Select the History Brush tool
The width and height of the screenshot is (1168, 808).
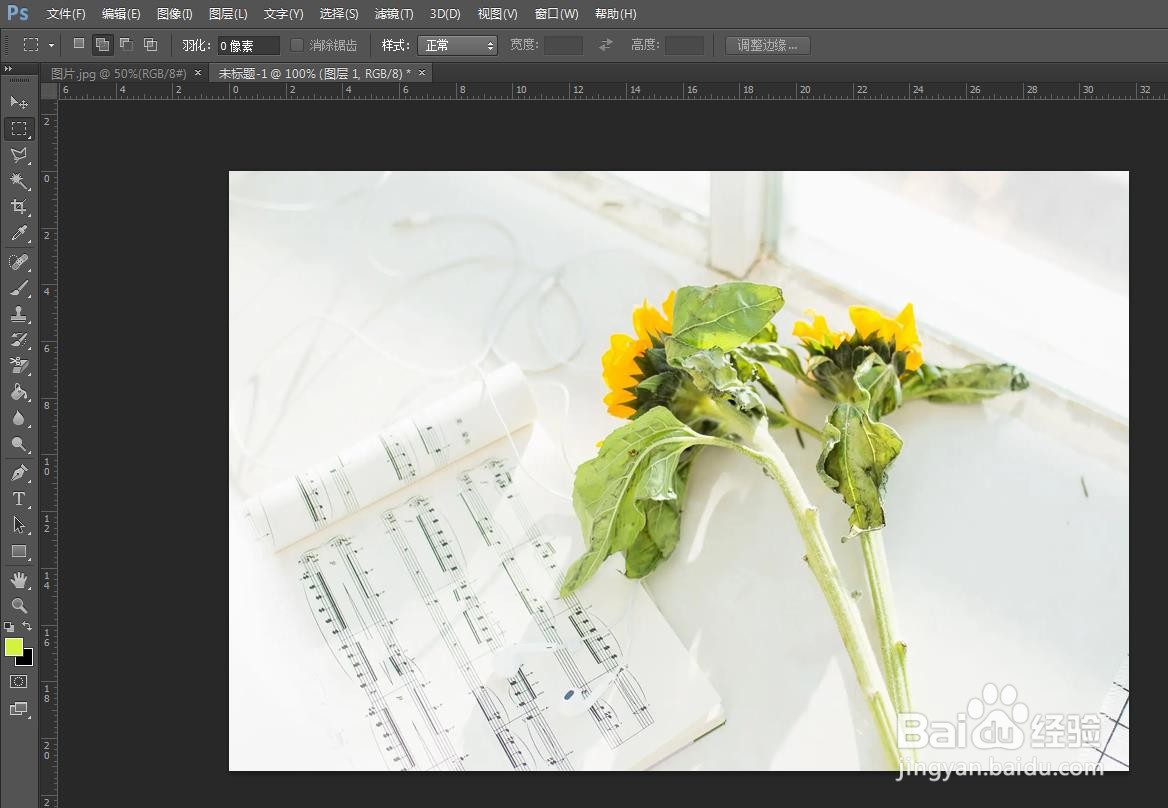(19, 340)
